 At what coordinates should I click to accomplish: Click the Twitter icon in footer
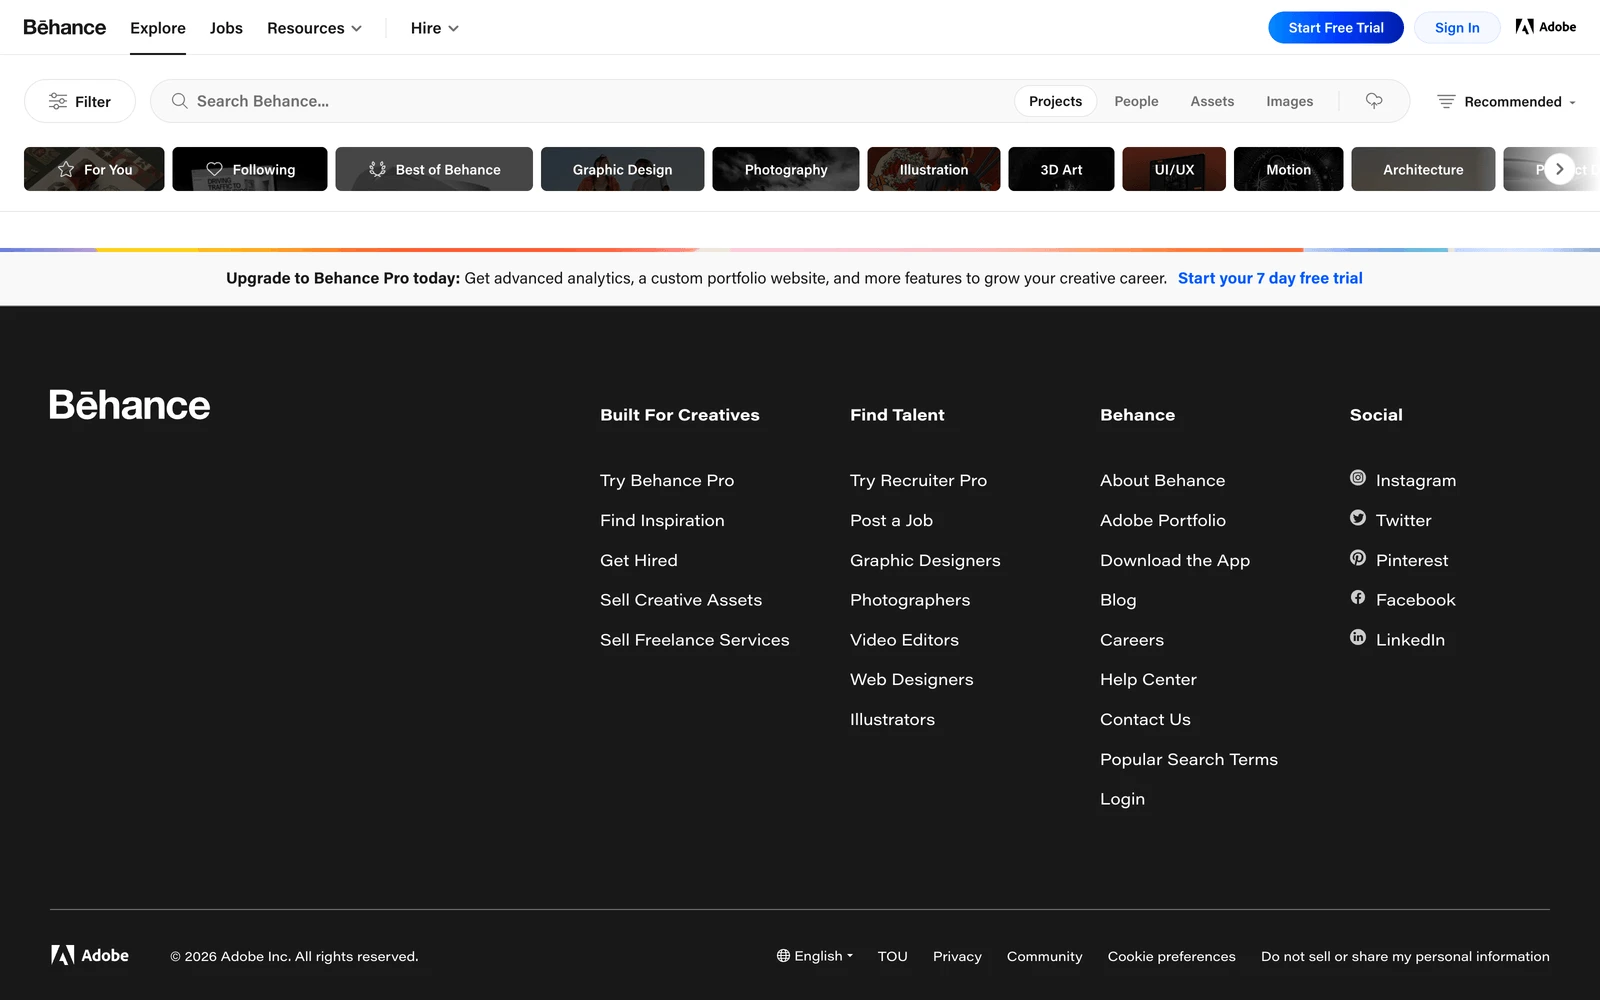pyautogui.click(x=1357, y=518)
